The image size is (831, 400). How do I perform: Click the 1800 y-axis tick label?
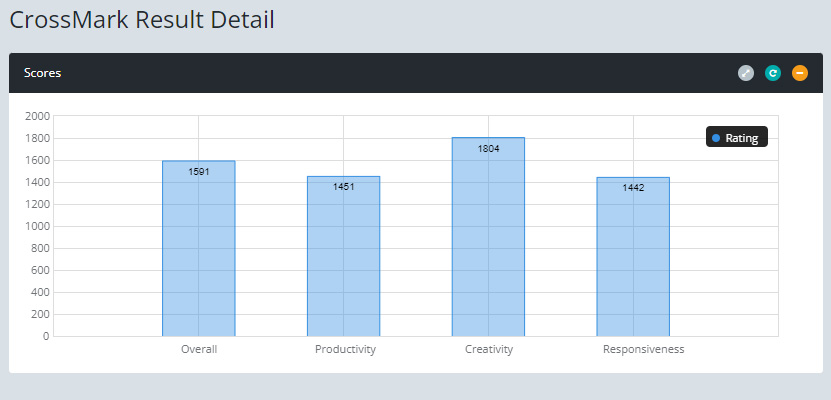click(x=37, y=138)
